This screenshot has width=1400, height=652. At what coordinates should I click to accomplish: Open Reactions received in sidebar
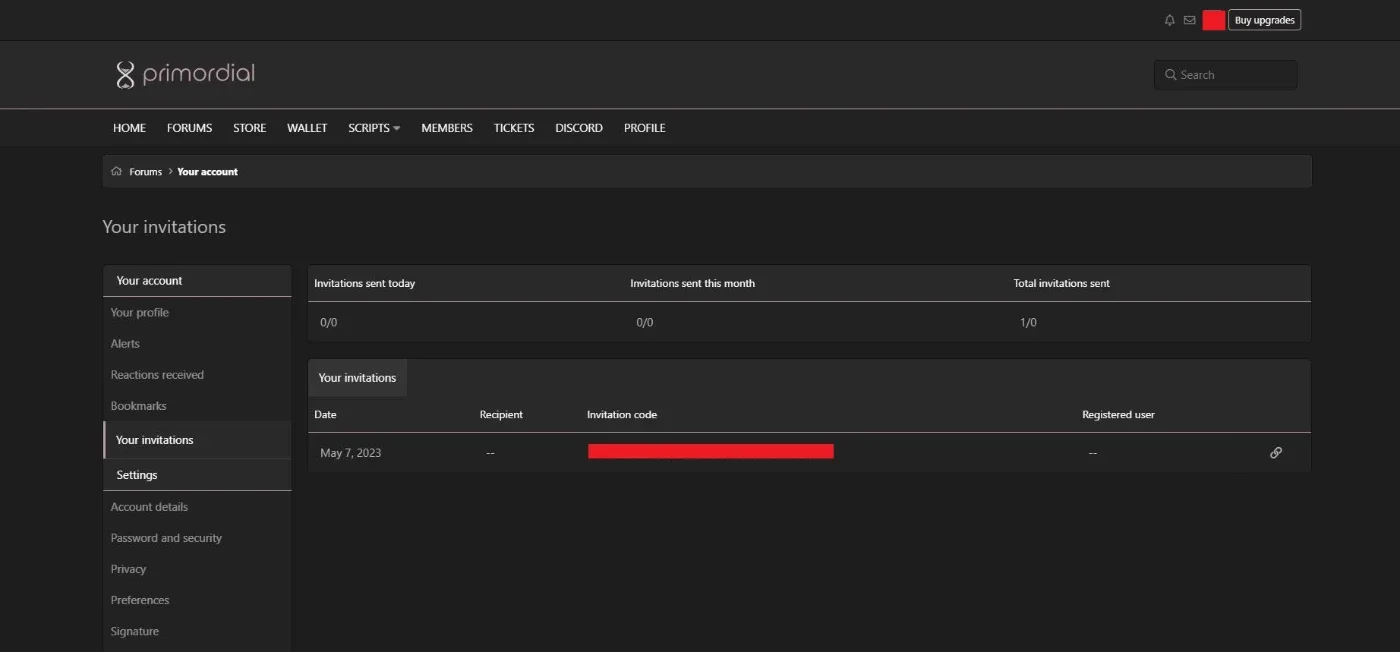(x=157, y=375)
